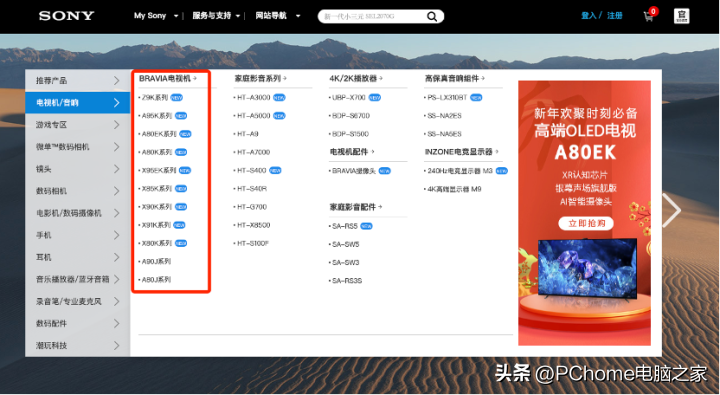Open the HT-A9 link
Image resolution: width=720 pixels, height=395 pixels.
(248, 134)
